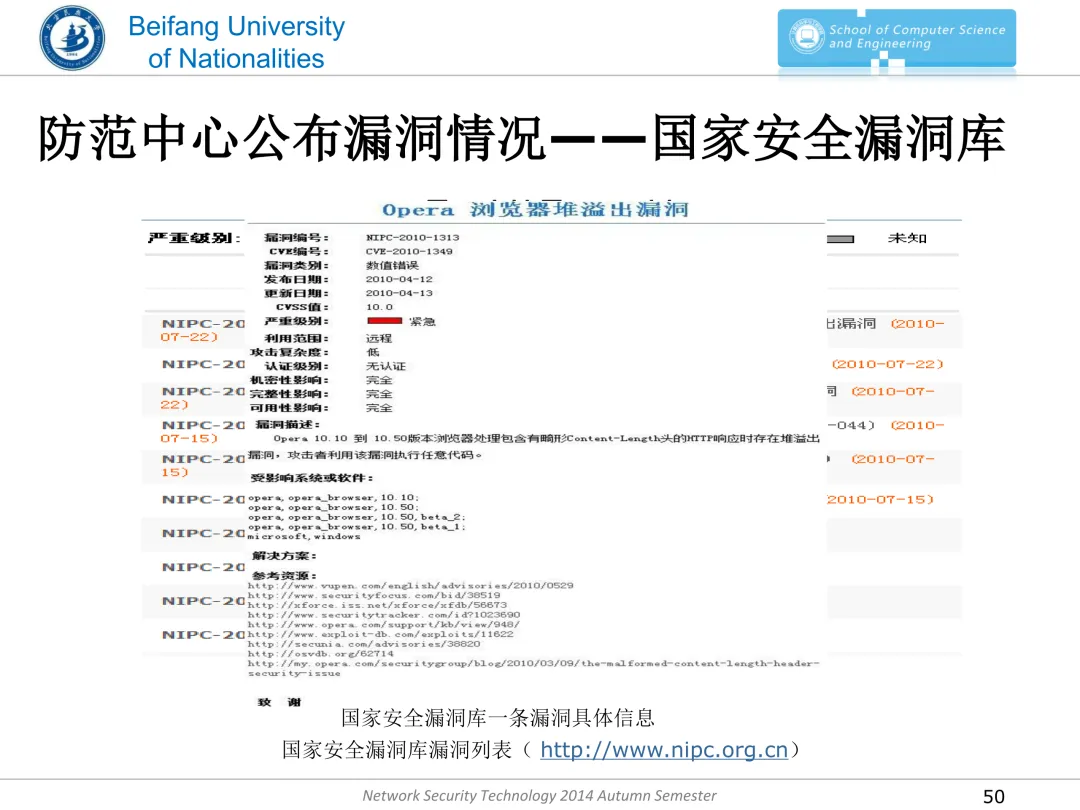Open the exploit-db.com/exploits/11622 reference

click(x=381, y=634)
